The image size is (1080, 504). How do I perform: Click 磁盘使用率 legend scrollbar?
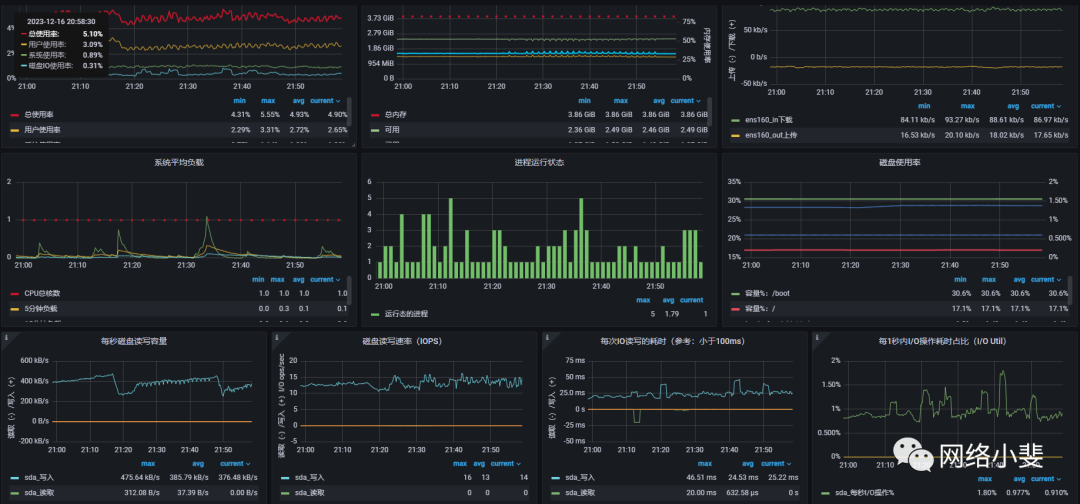tap(1070, 291)
